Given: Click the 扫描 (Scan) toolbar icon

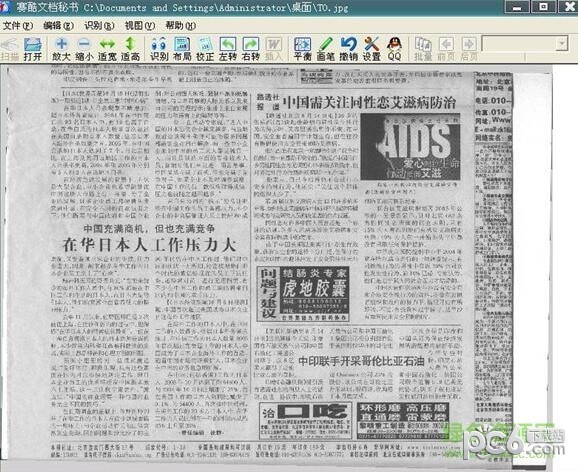Looking at the screenshot, I should [9, 49].
